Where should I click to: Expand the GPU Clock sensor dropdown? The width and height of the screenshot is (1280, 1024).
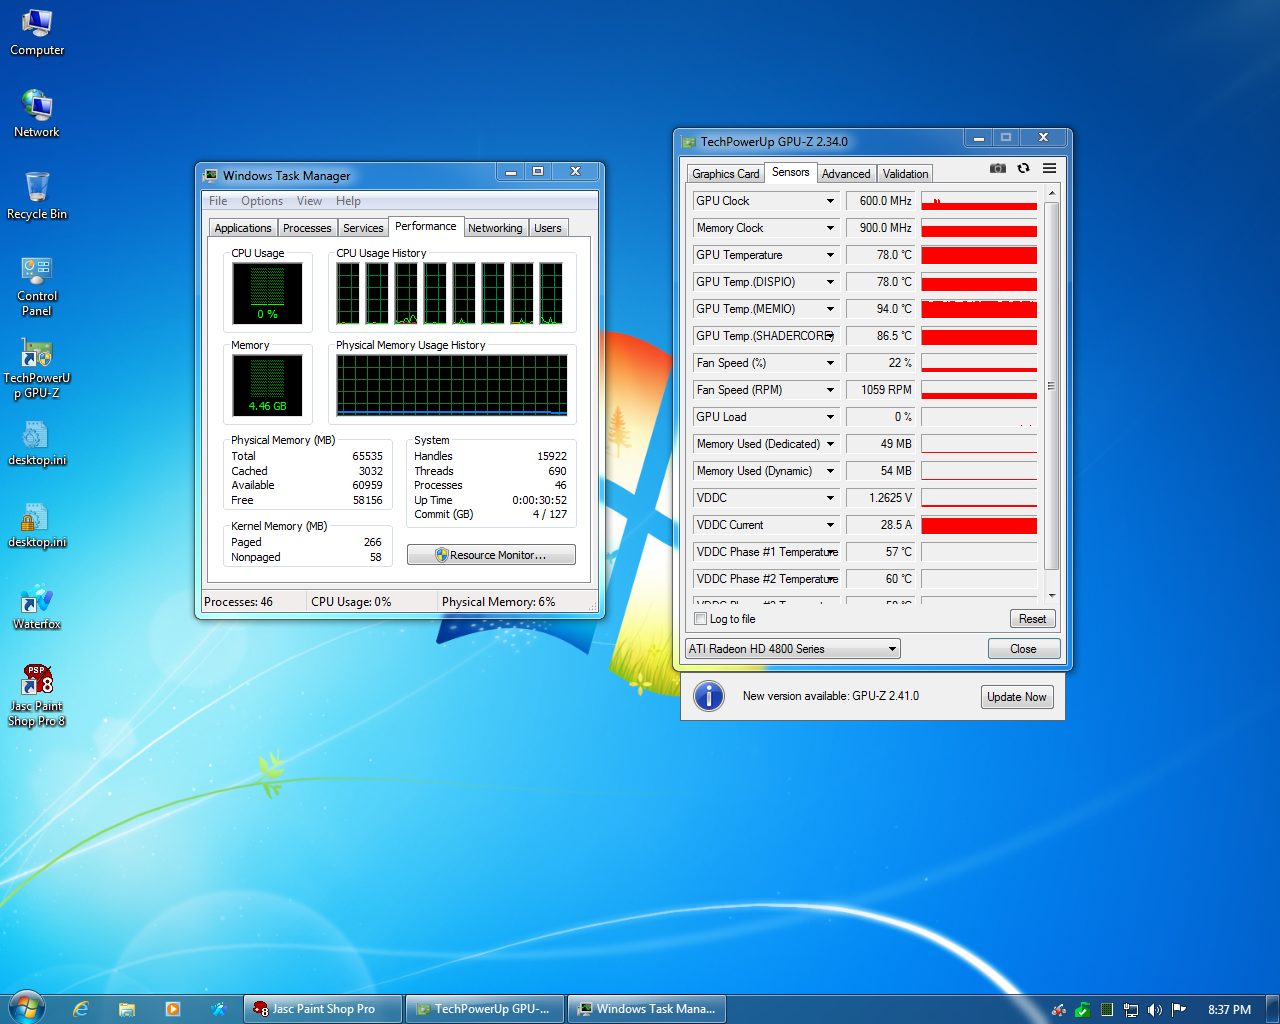830,201
